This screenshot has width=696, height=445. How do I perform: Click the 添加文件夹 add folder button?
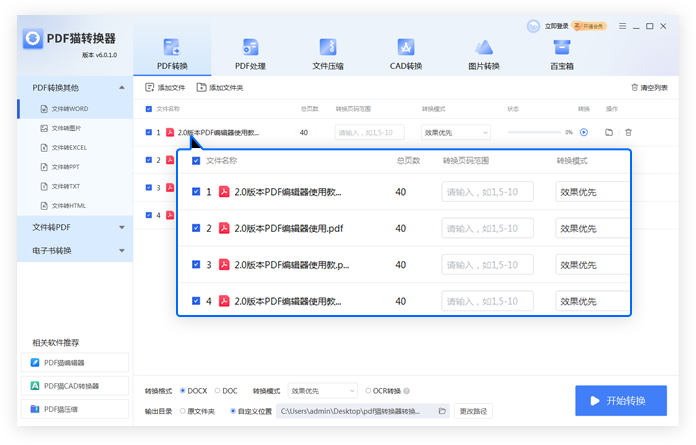(220, 87)
